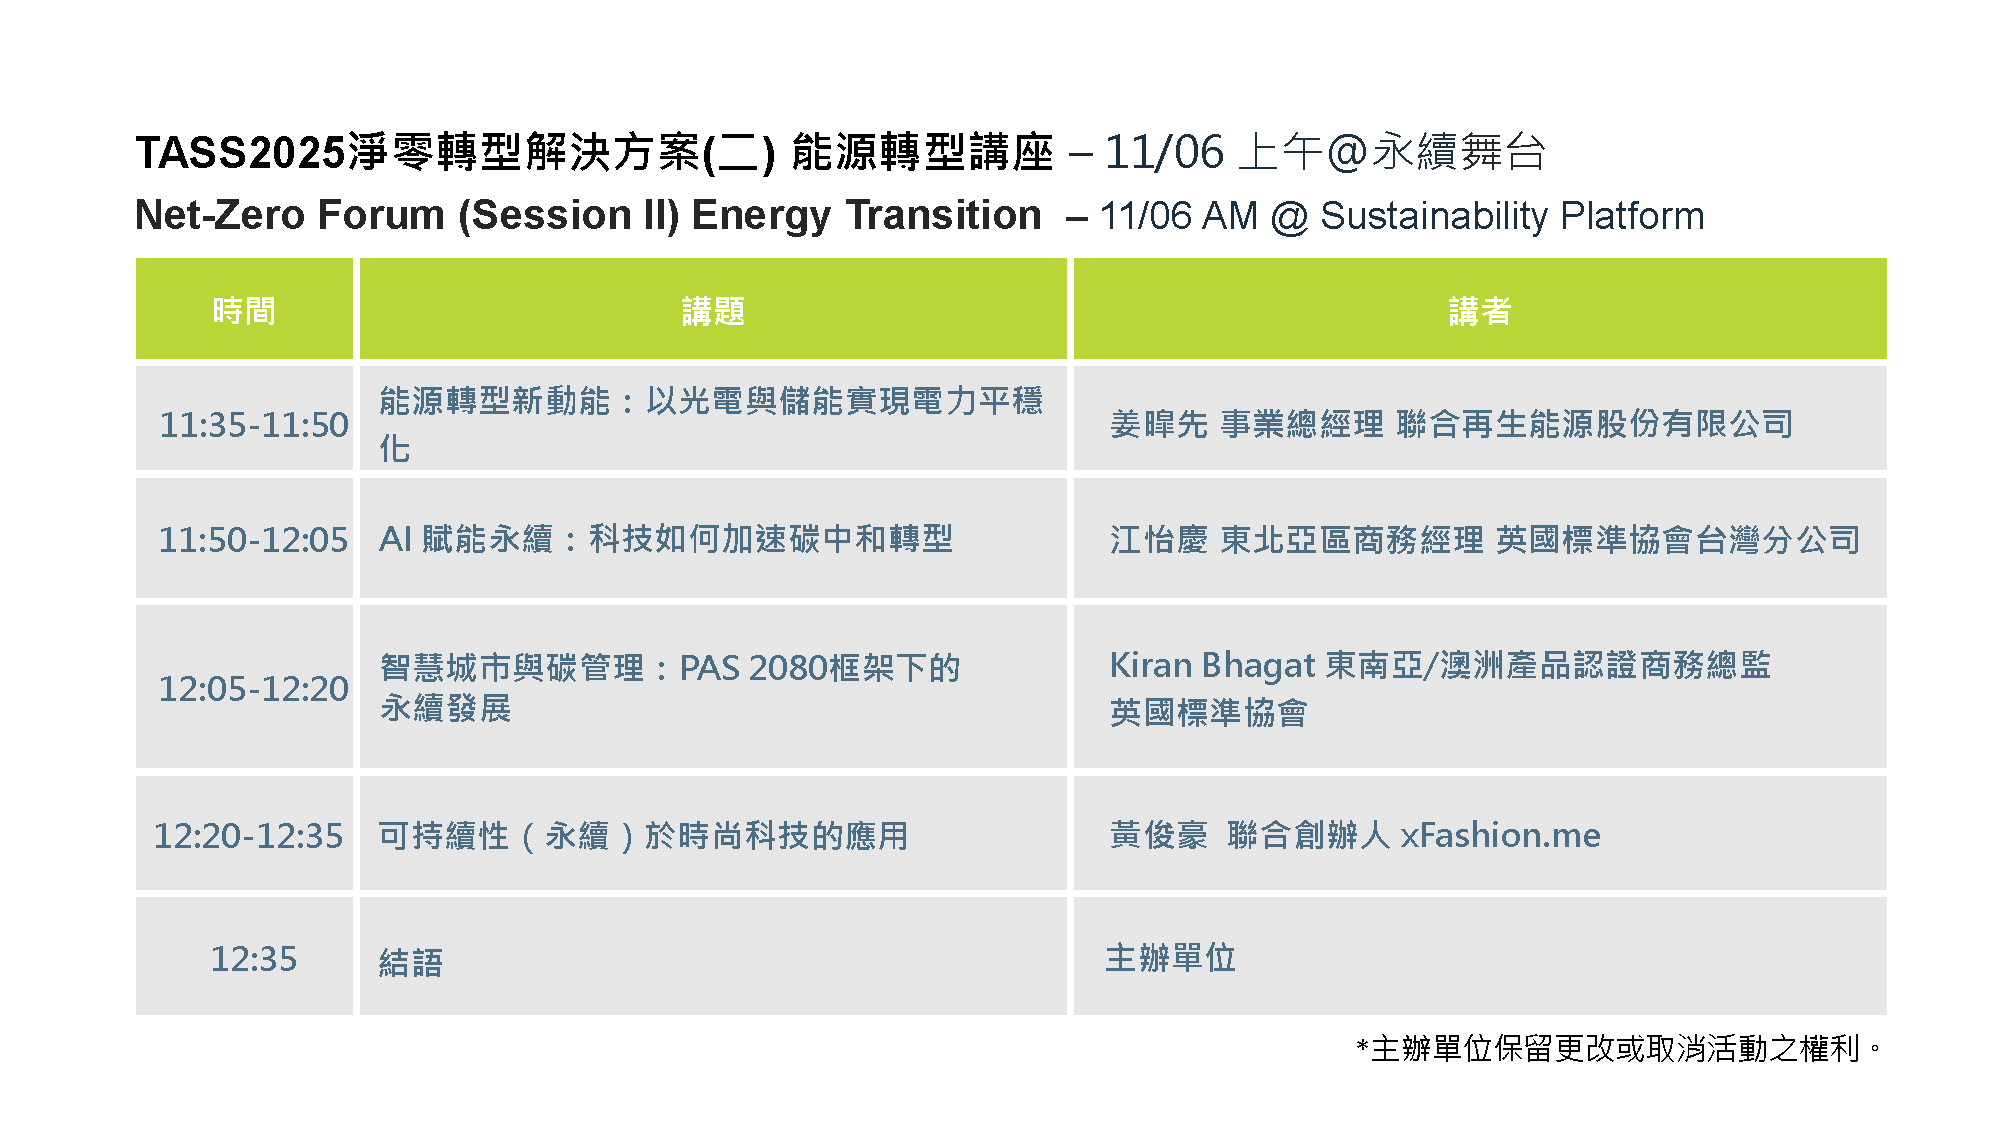Image resolution: width=2000 pixels, height=1125 pixels.
Task: Select the 主辦單位 speaker cell
Action: (1170, 958)
